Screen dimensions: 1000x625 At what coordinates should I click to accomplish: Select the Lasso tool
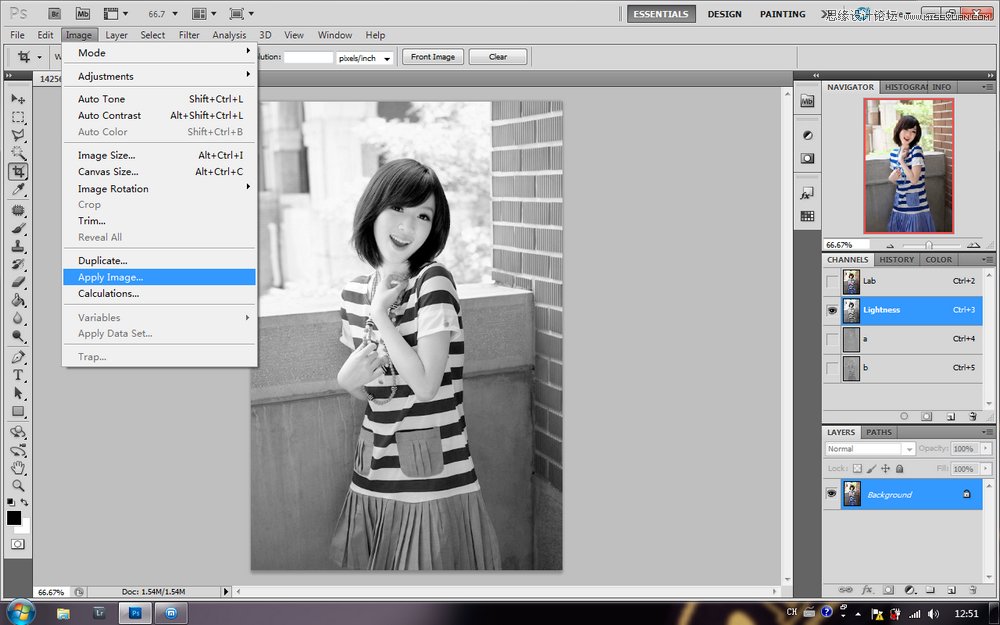[x=18, y=135]
